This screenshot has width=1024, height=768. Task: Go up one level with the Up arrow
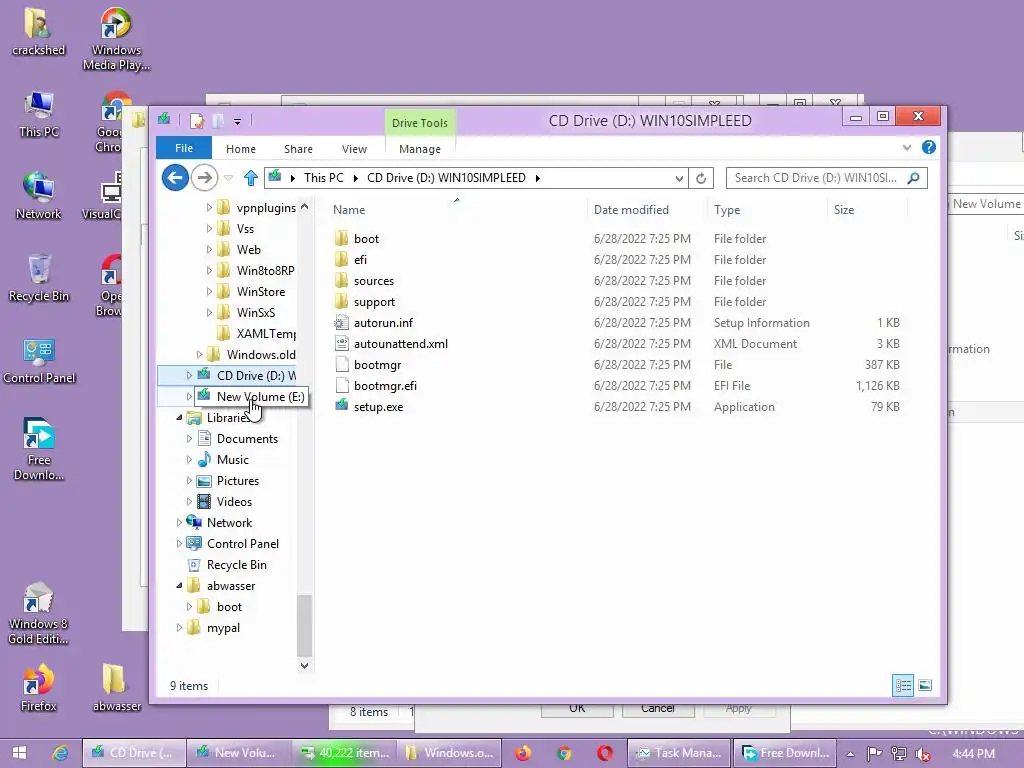(251, 178)
